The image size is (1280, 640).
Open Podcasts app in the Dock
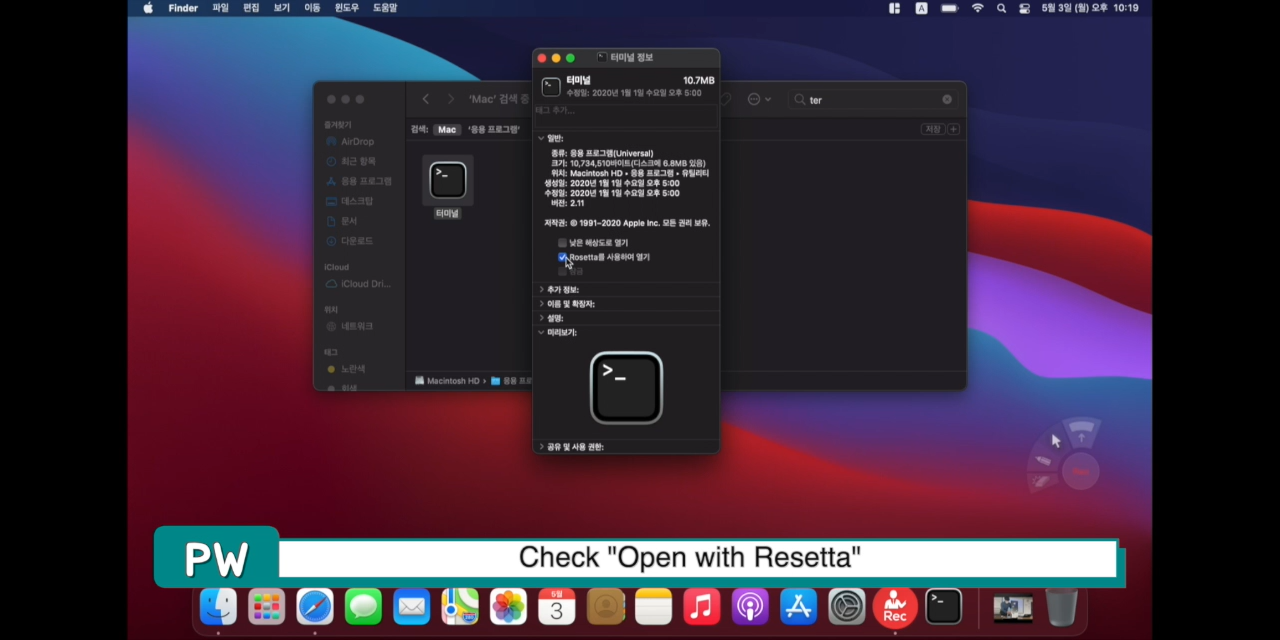[x=750, y=606]
